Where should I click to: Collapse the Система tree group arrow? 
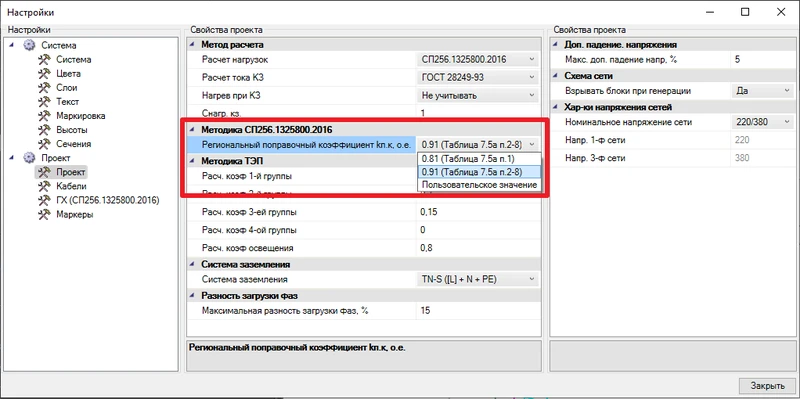pyautogui.click(x=12, y=45)
